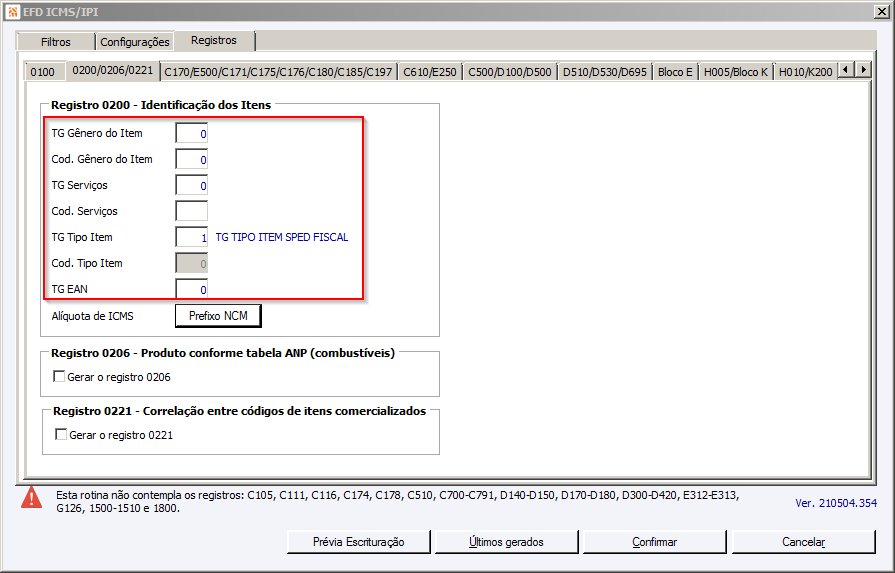
Task: Switch to the C610/E250 sub-tab
Action: tap(430, 72)
